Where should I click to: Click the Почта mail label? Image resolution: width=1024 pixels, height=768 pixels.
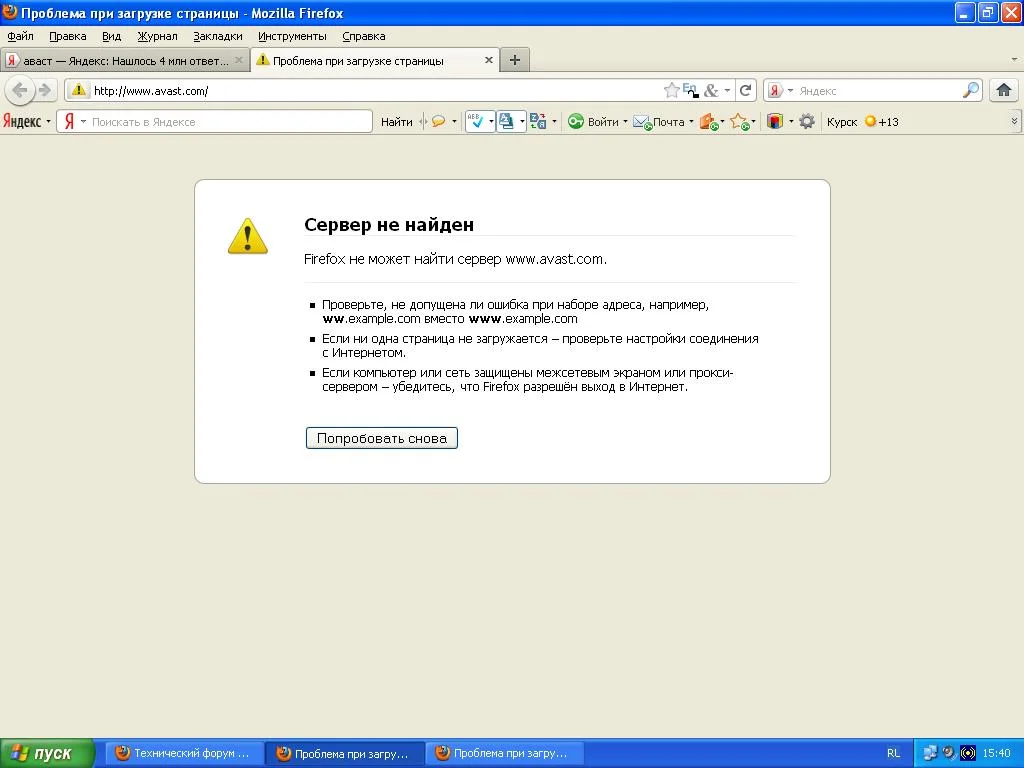[669, 122]
